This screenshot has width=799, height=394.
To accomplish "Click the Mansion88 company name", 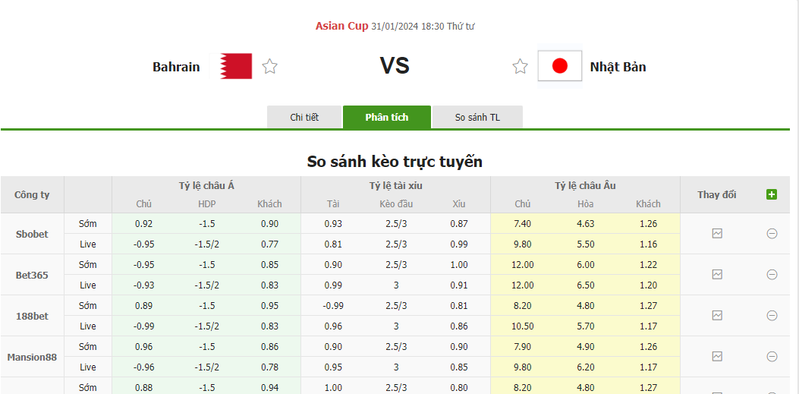I will coord(32,357).
